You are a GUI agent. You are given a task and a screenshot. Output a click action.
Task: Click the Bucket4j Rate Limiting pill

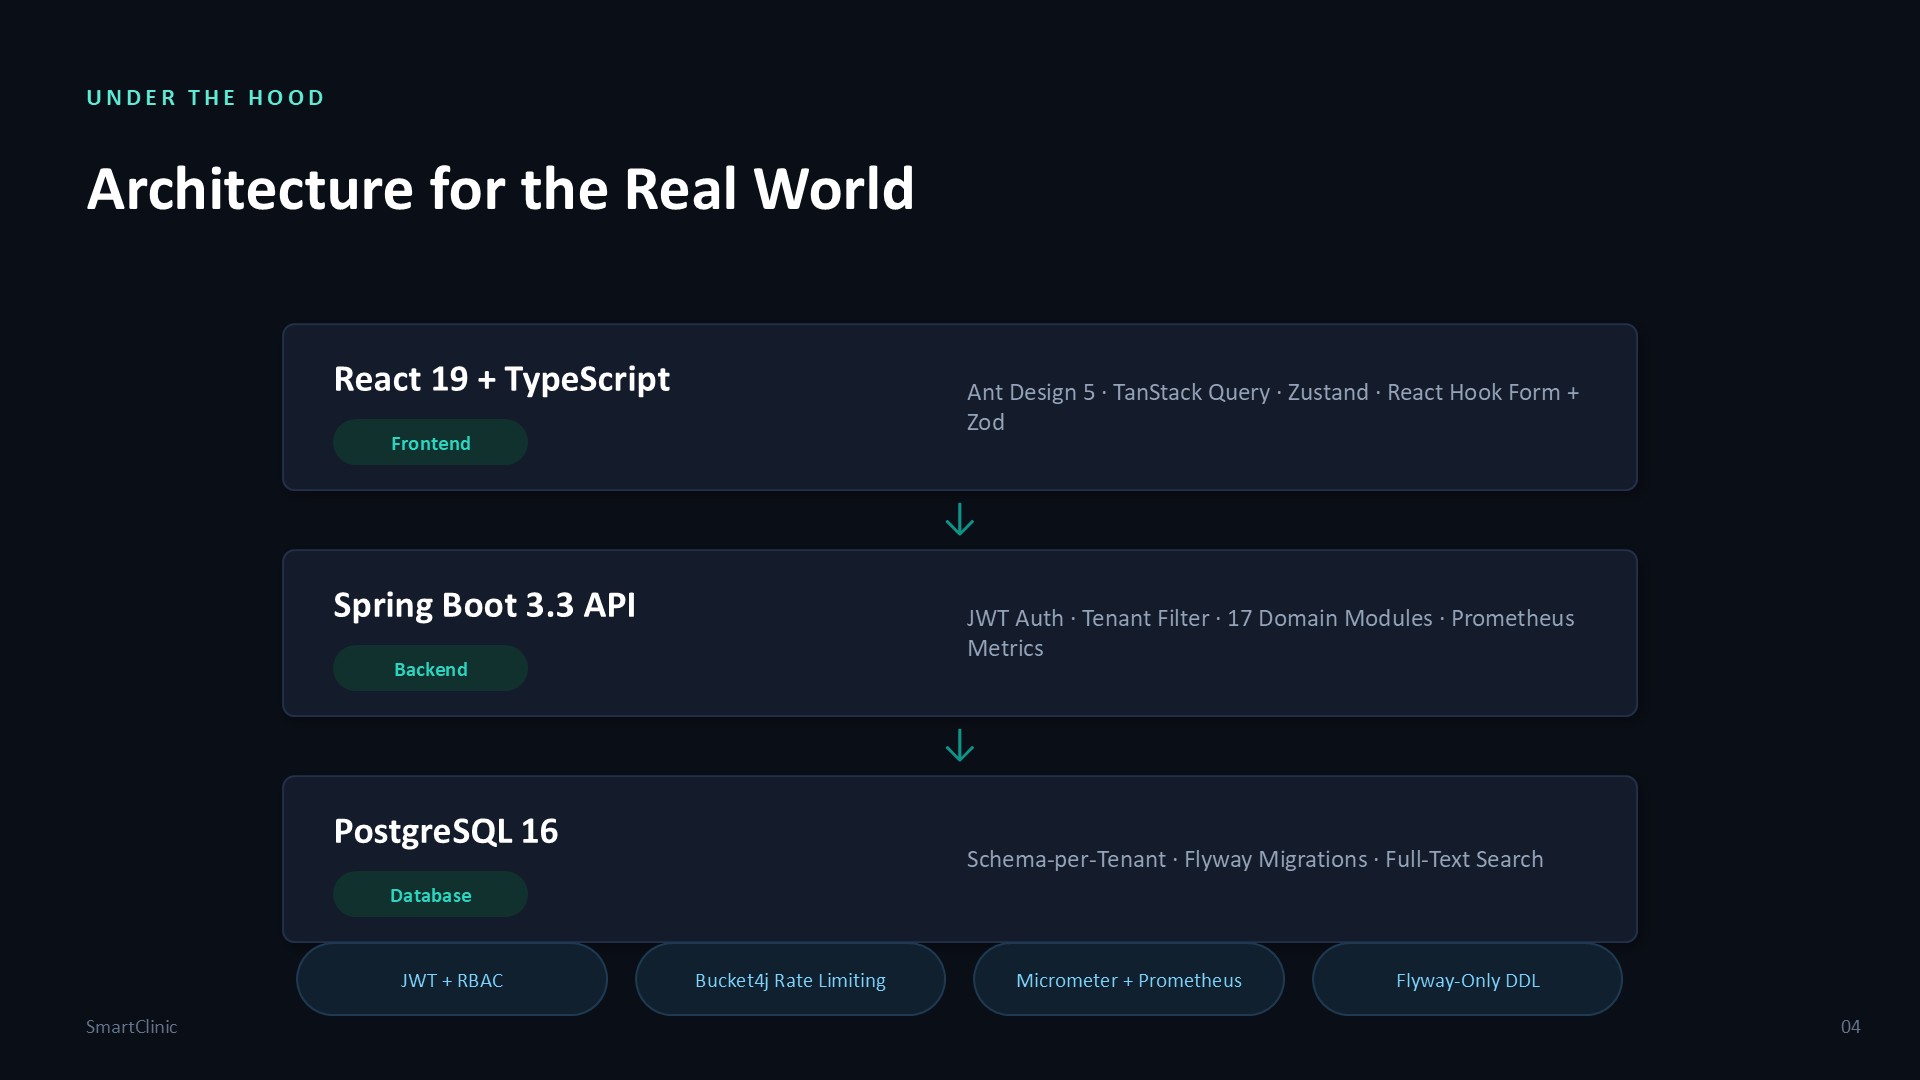tap(790, 980)
